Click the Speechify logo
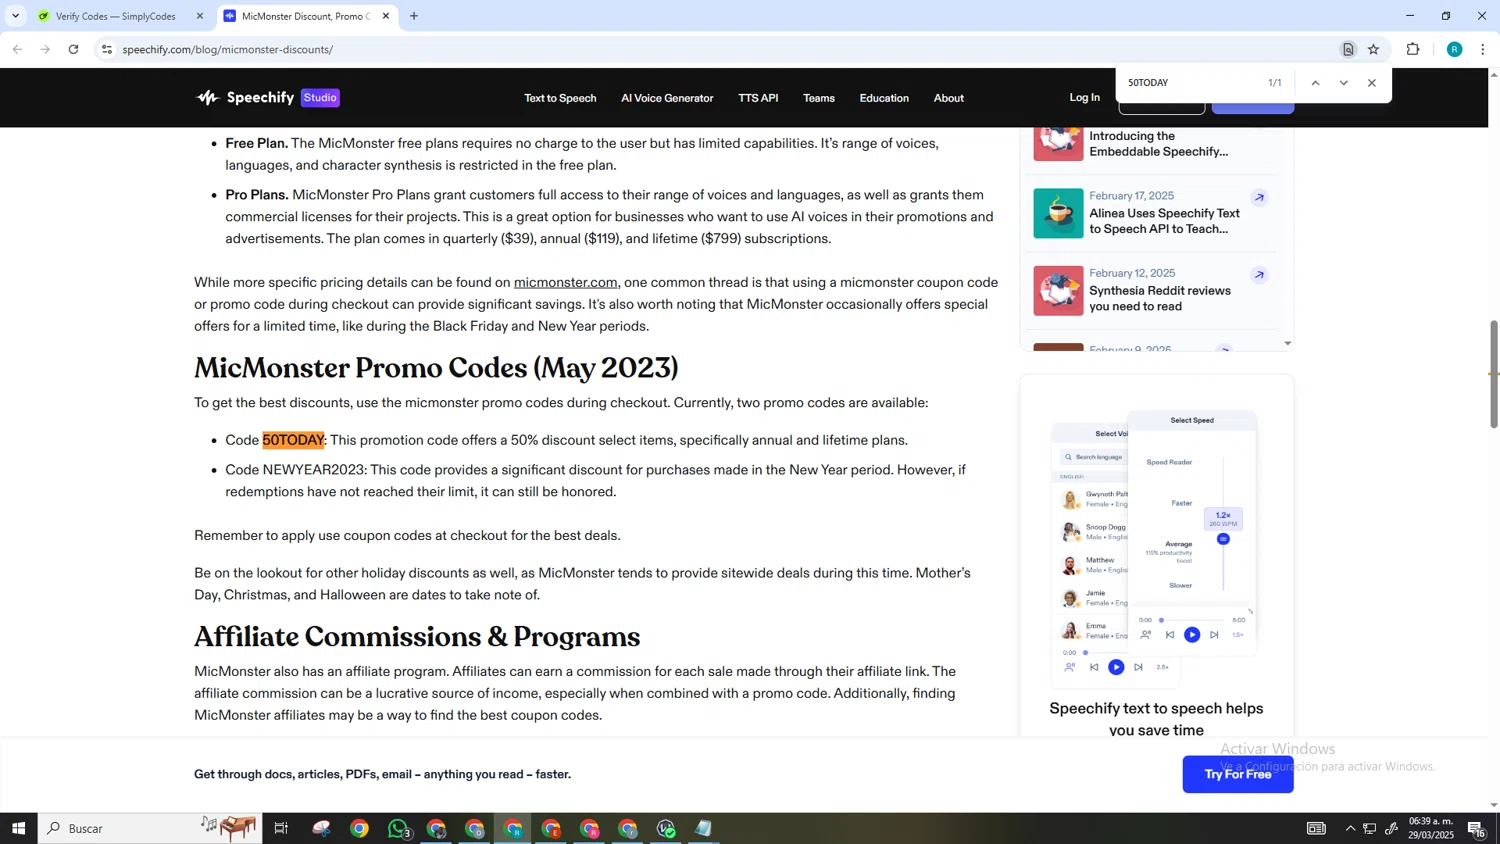Image resolution: width=1500 pixels, height=844 pixels. (x=245, y=97)
